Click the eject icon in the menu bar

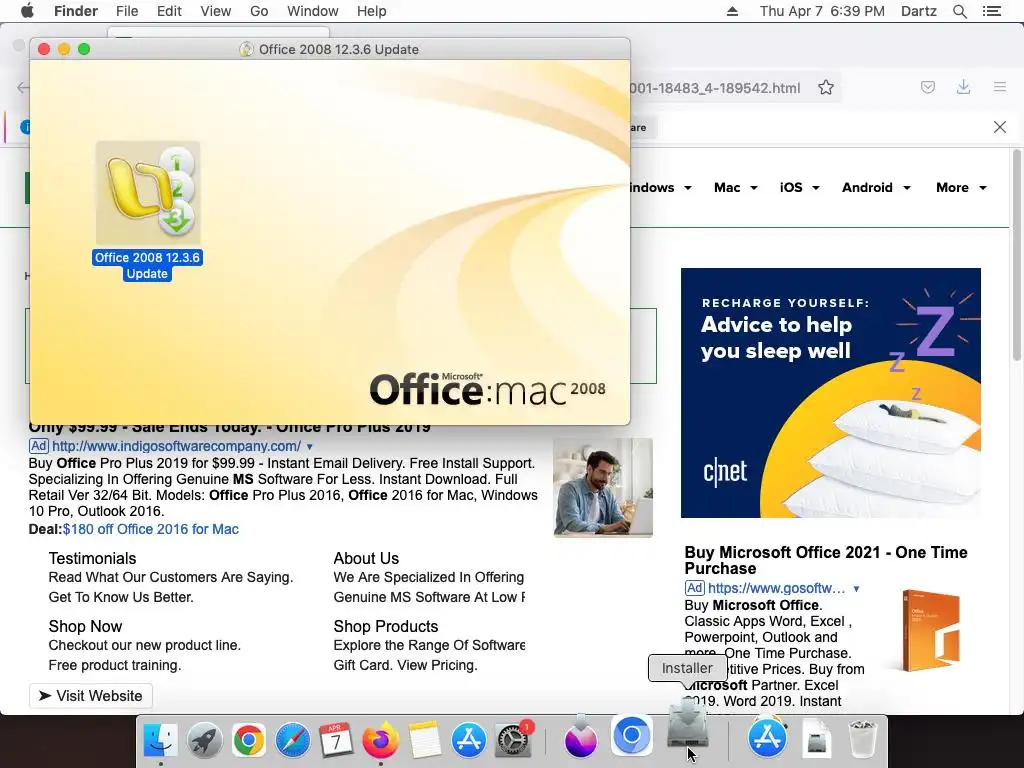click(732, 11)
